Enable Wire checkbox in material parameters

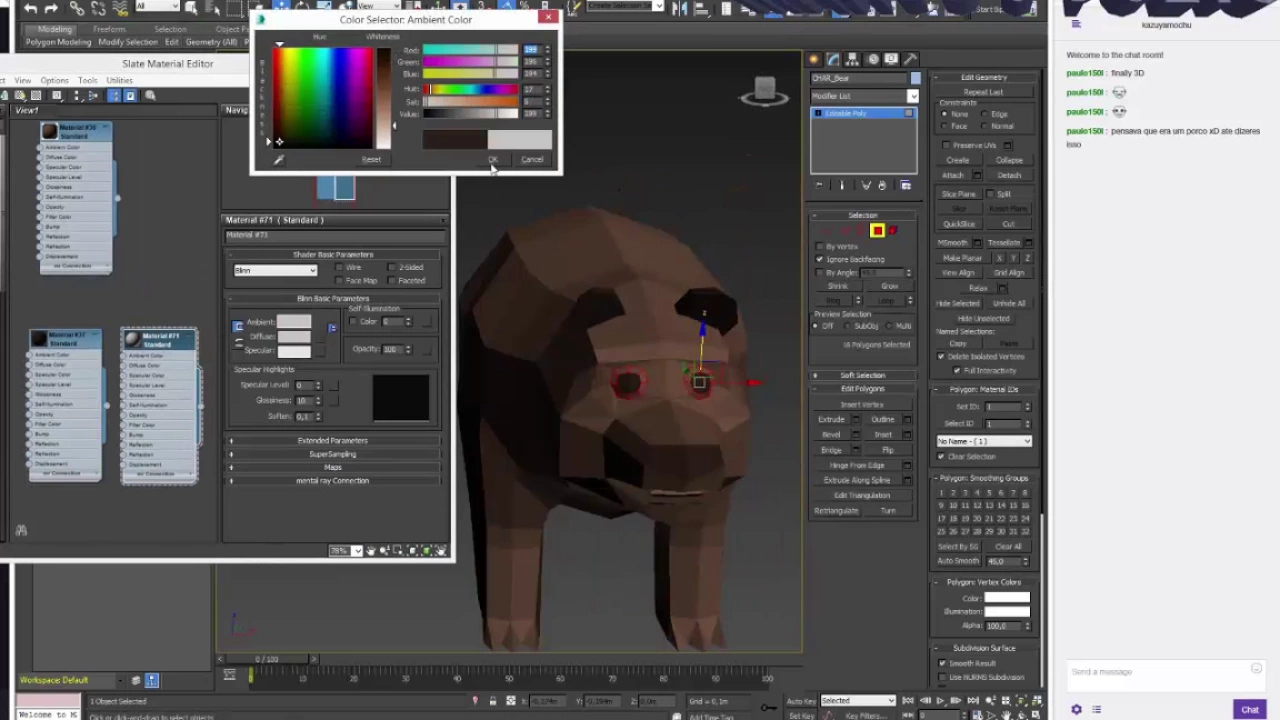[339, 268]
